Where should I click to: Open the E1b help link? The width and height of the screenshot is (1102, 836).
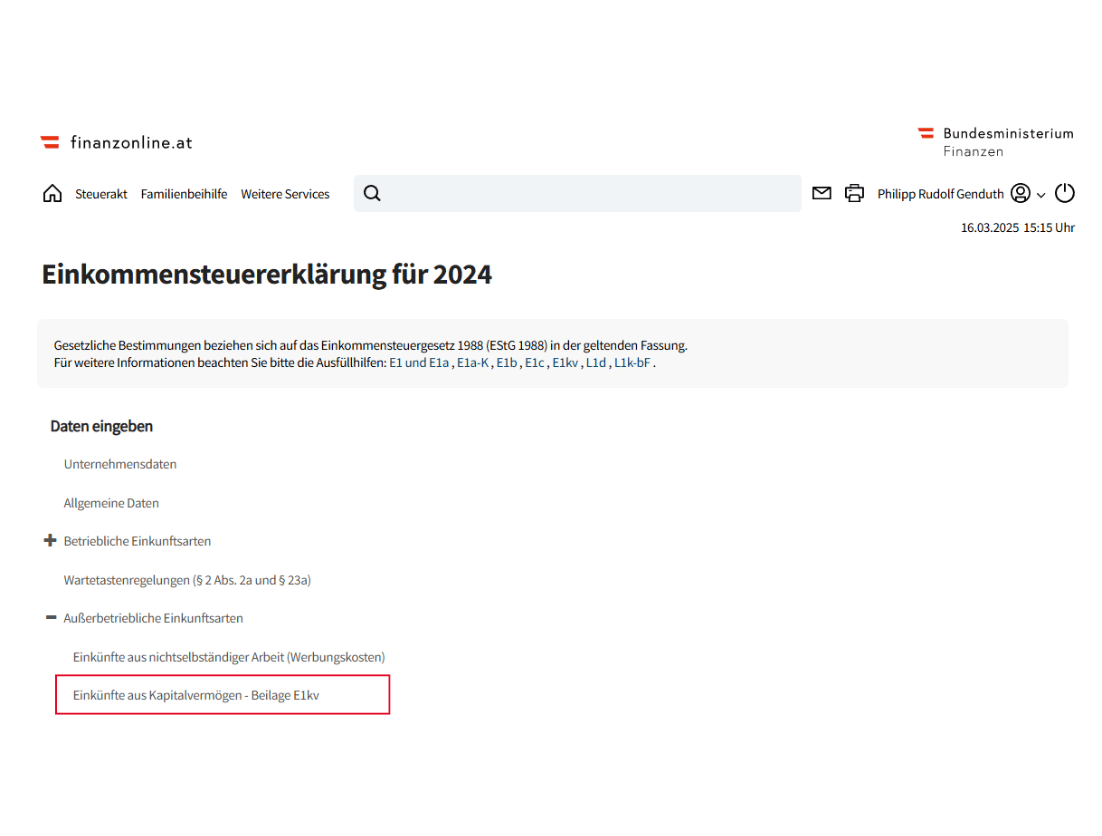click(507, 363)
